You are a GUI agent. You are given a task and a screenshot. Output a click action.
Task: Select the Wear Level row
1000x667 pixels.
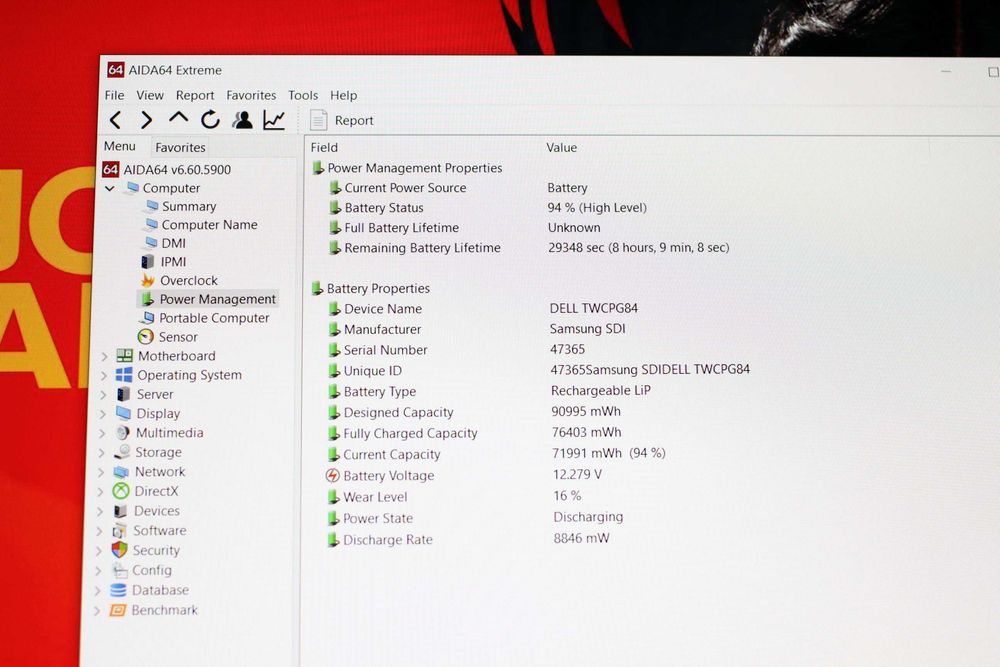pos(453,496)
